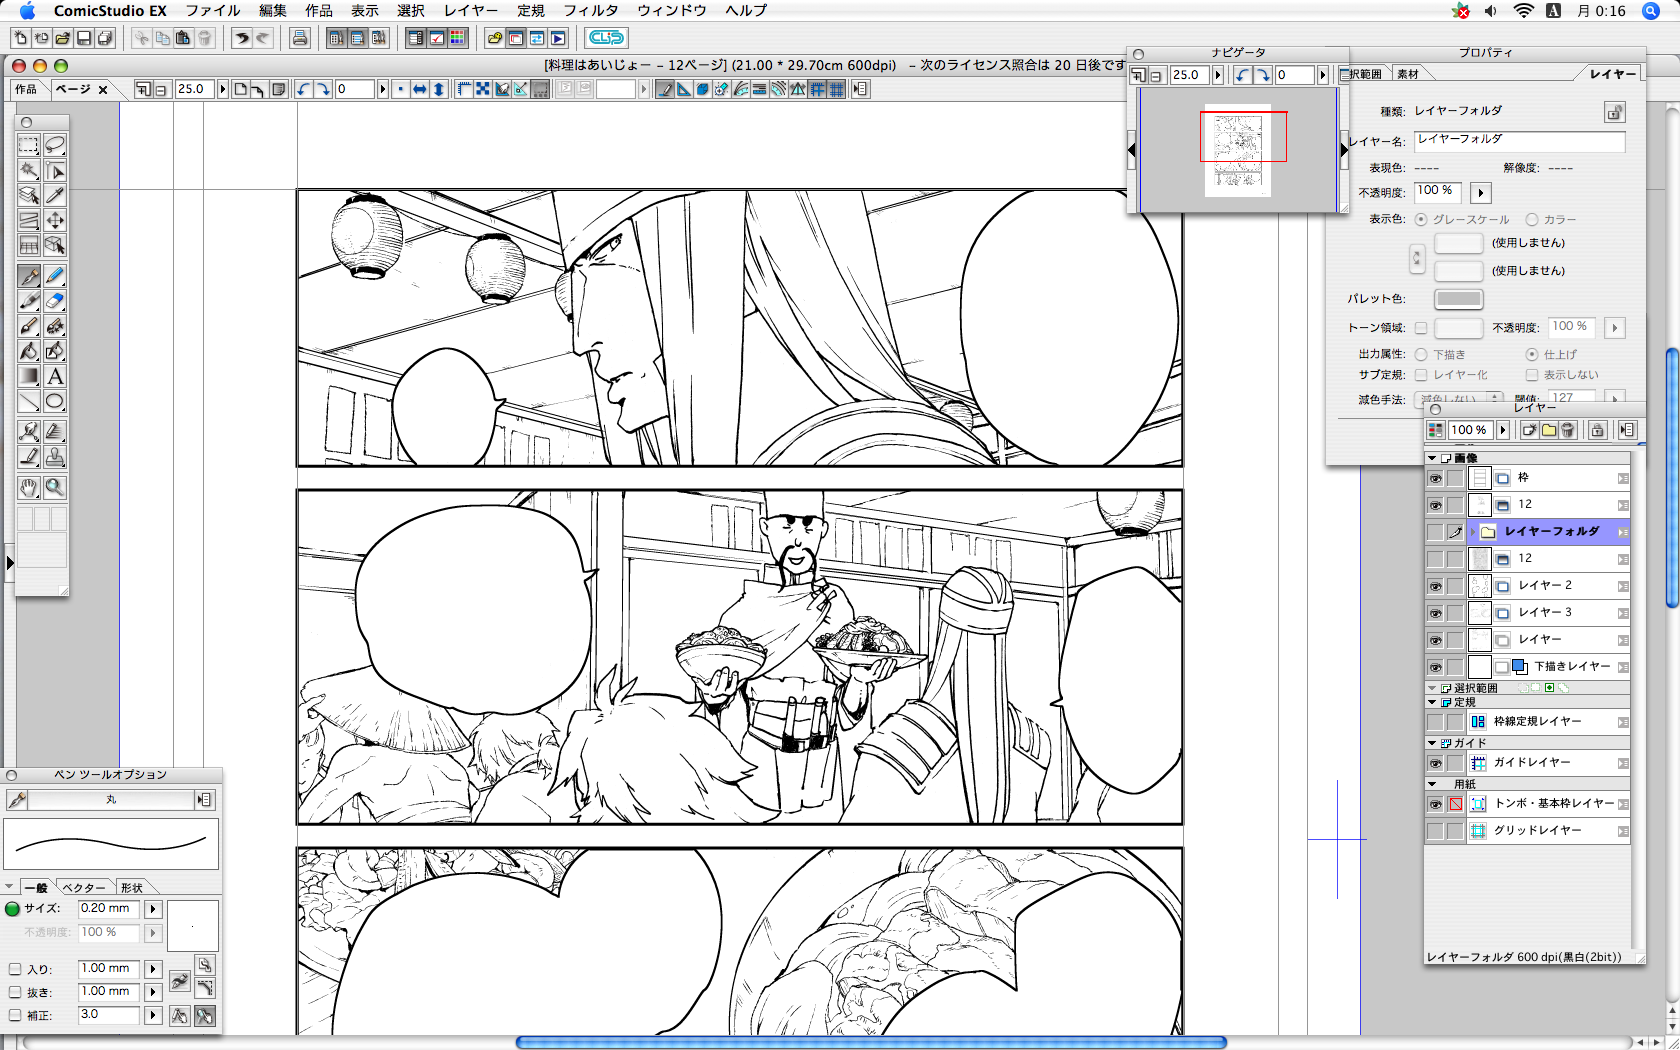Flip canvas horizontally using the double-arrow icon
1680x1050 pixels.
point(420,89)
